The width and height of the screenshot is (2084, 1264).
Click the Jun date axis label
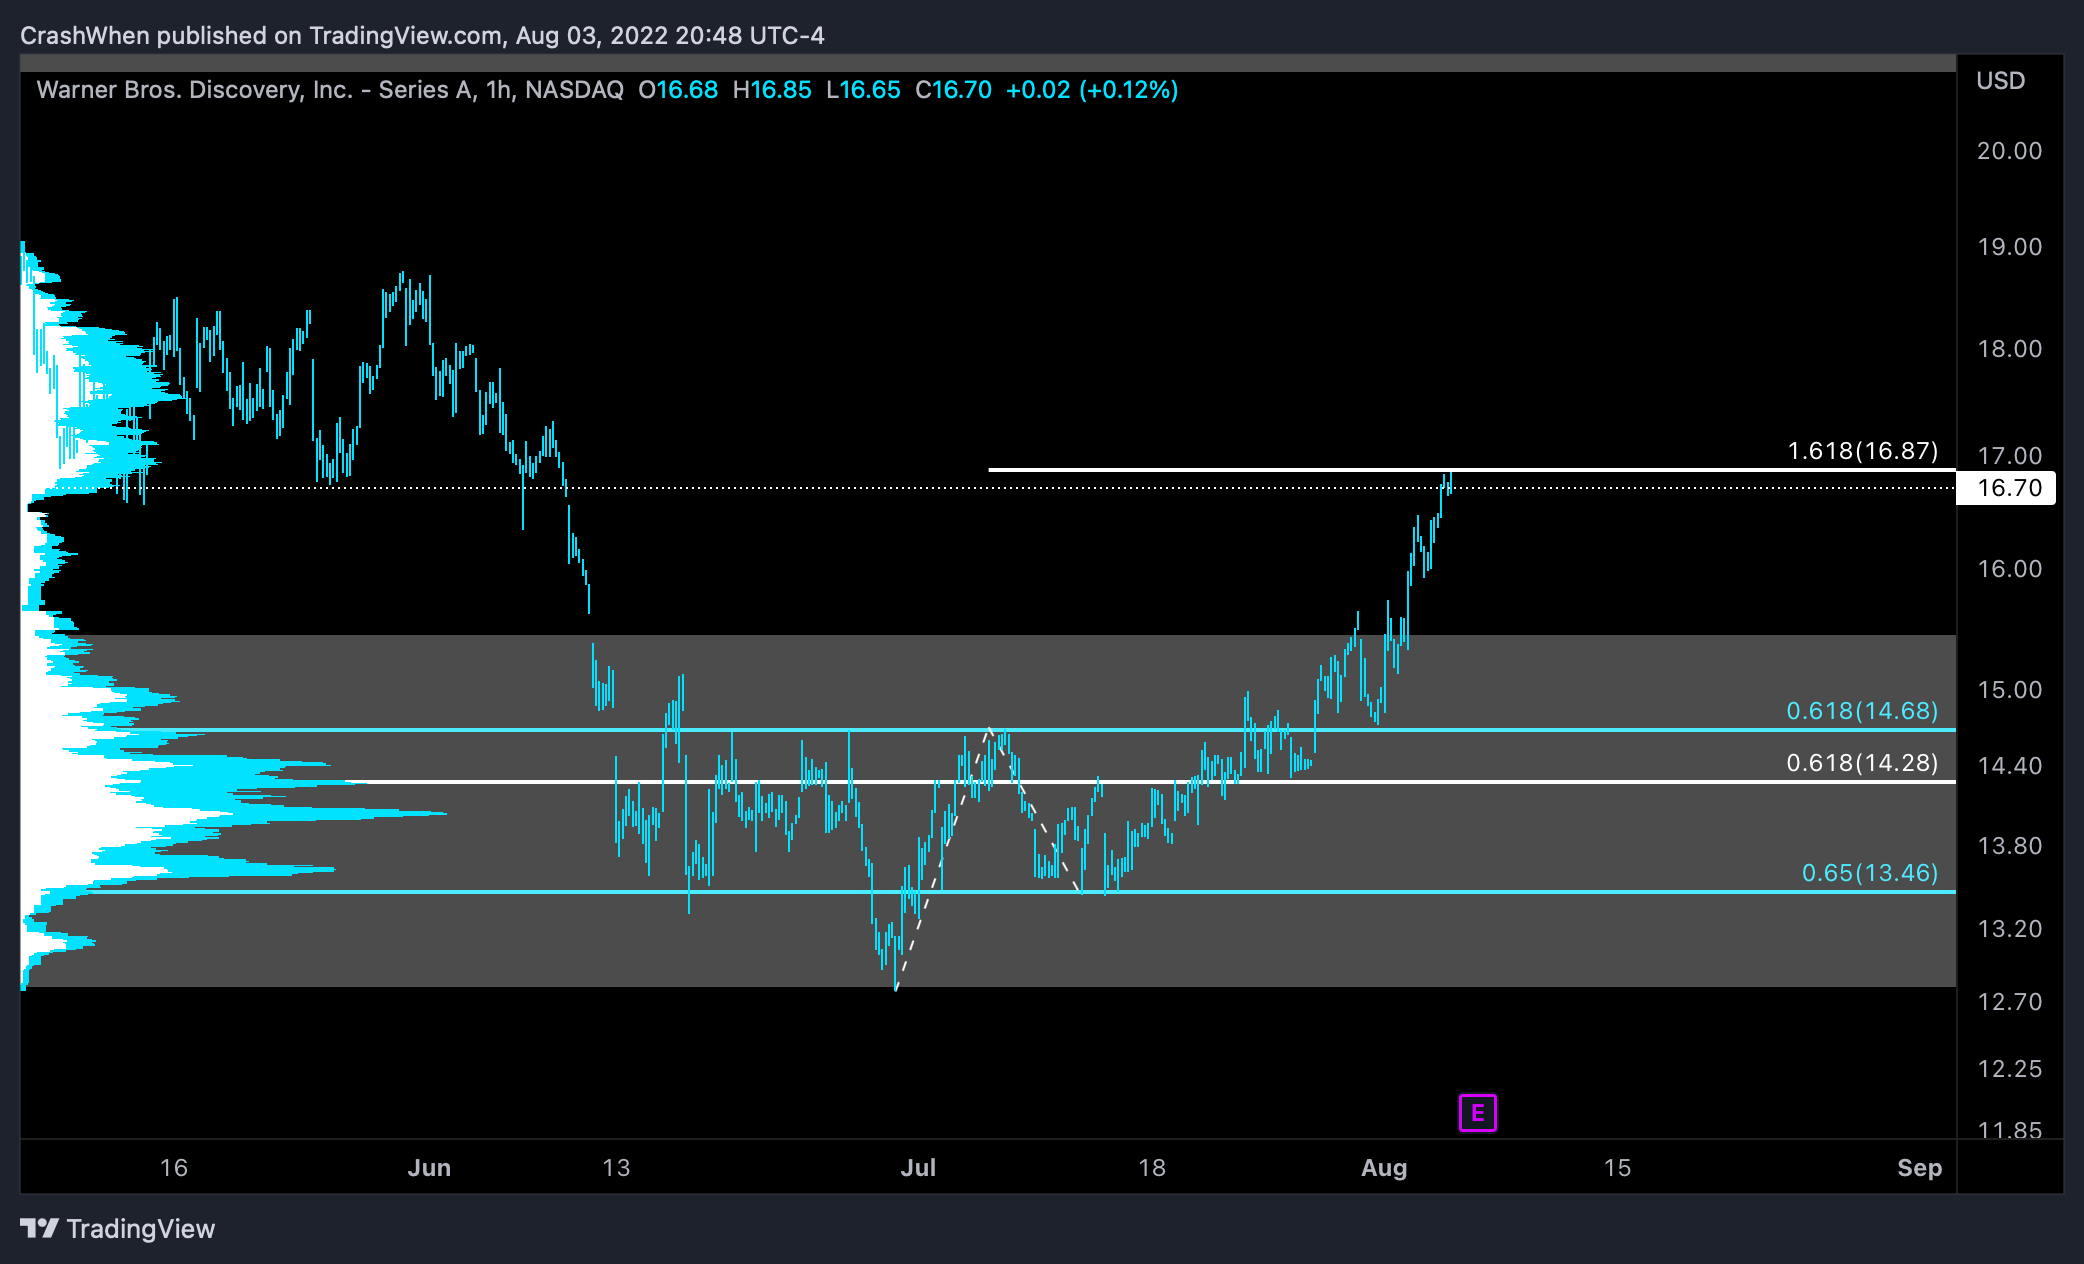point(429,1168)
